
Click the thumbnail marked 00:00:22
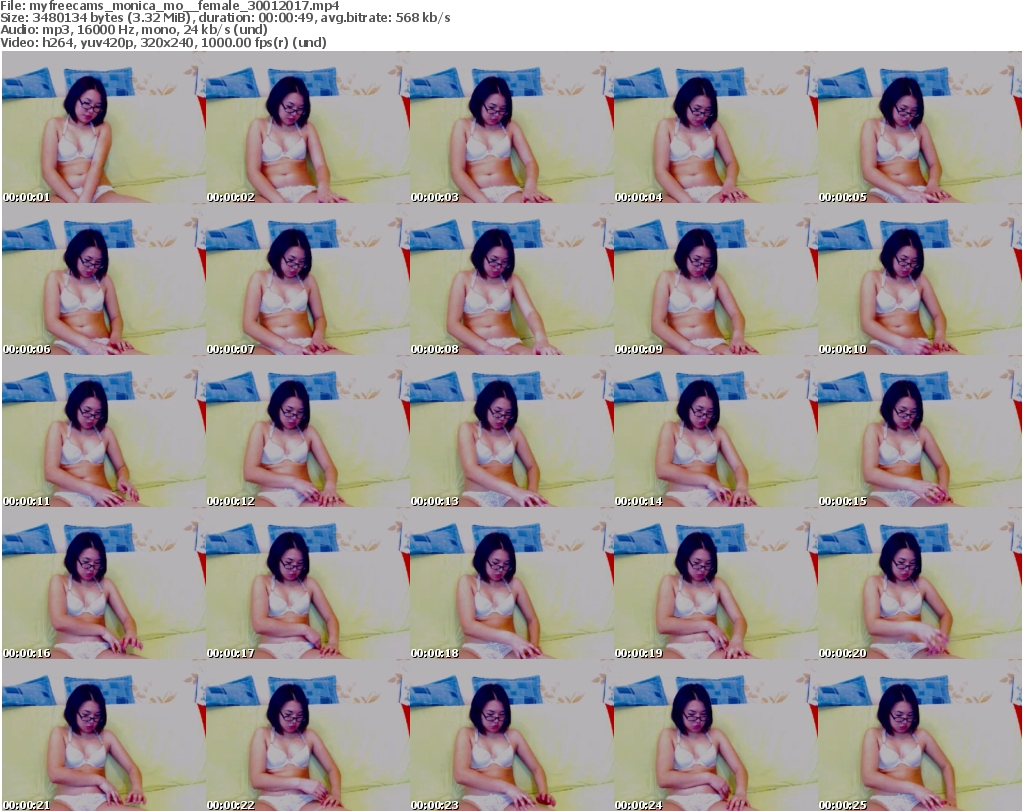coord(308,735)
